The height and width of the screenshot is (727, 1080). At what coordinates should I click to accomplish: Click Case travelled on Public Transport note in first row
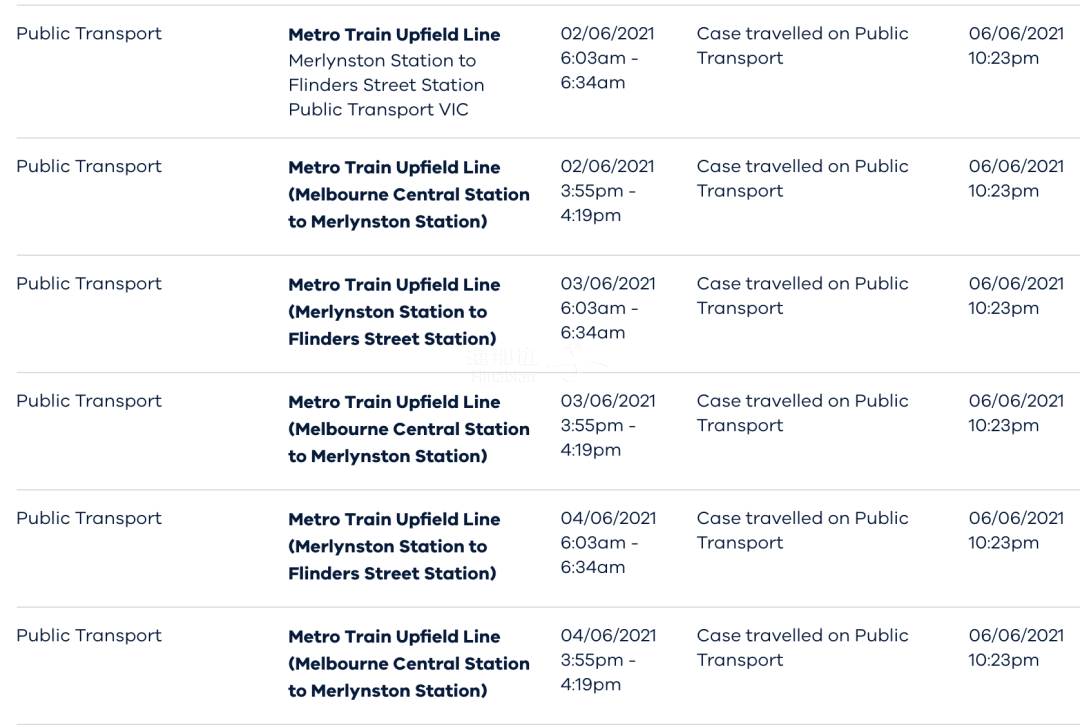coord(802,45)
